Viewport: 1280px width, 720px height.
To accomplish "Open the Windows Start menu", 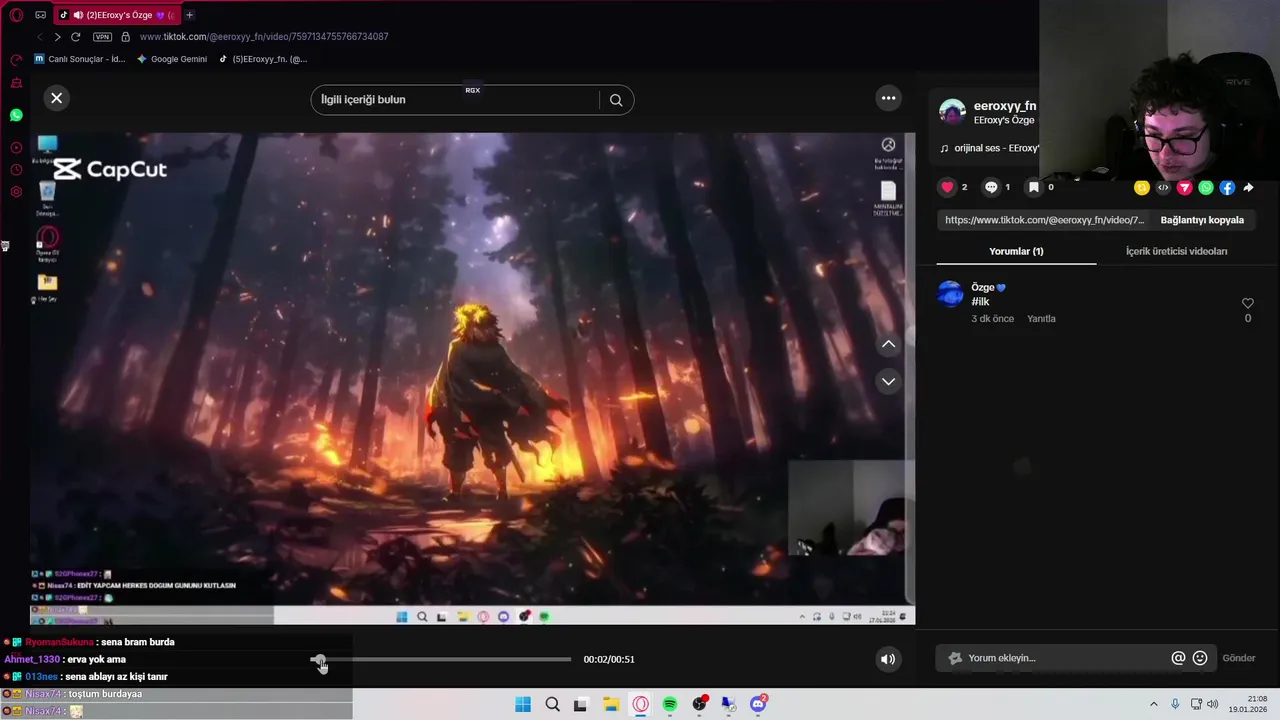I will (x=523, y=704).
